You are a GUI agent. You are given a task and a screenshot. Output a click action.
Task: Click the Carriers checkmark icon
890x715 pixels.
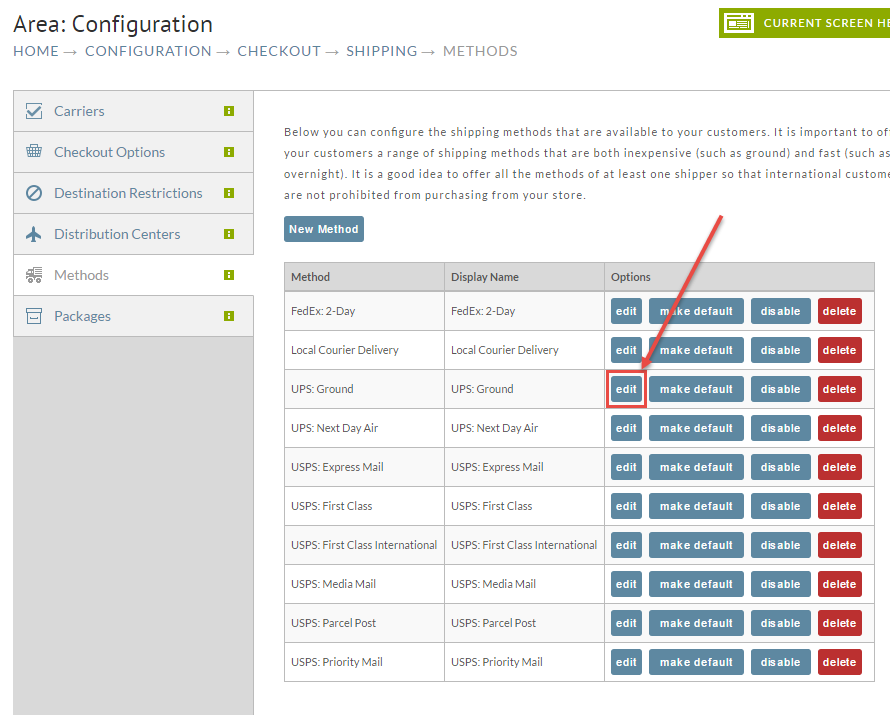click(x=34, y=111)
